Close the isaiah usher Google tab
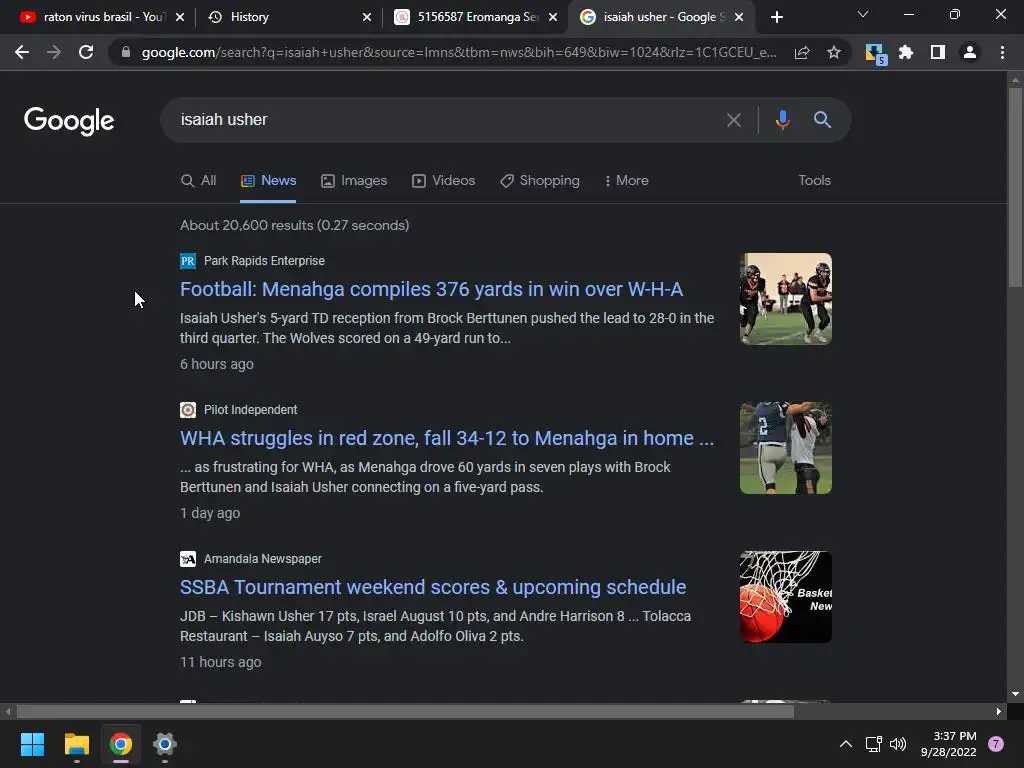 coord(739,17)
